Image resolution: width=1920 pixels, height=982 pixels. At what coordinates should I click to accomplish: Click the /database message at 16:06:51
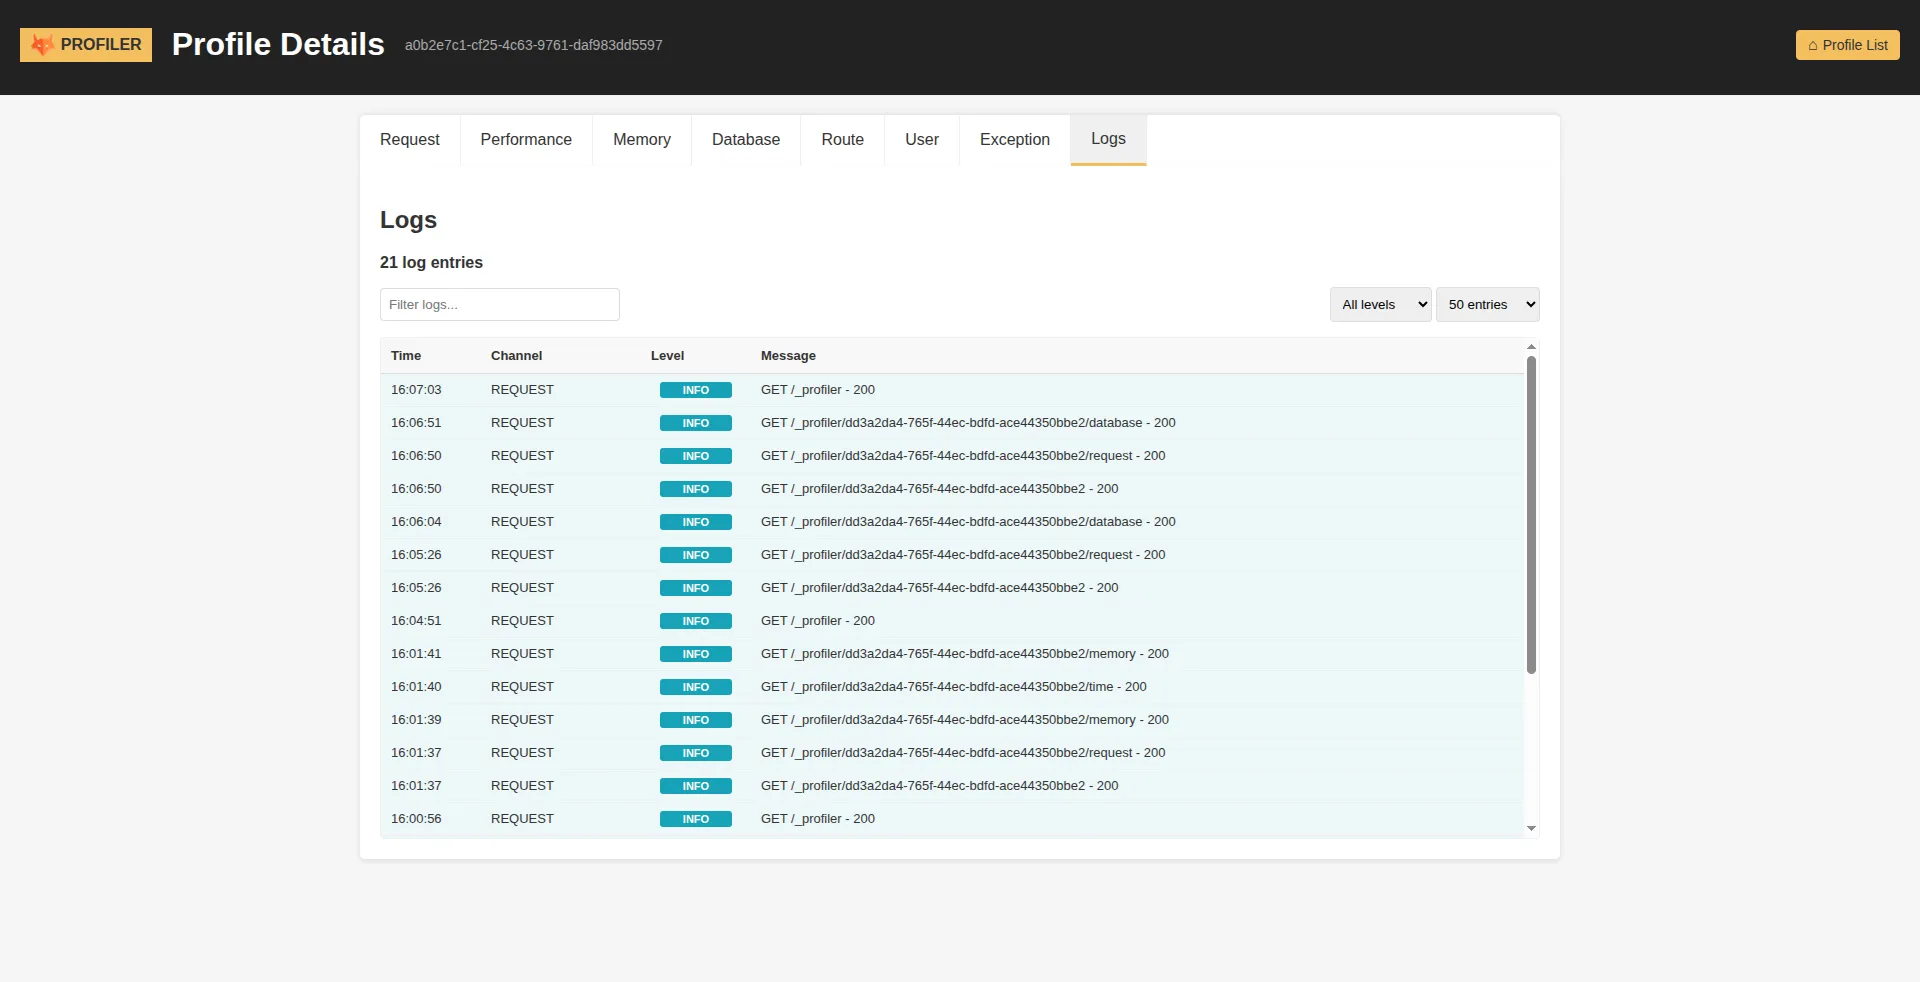tap(968, 423)
